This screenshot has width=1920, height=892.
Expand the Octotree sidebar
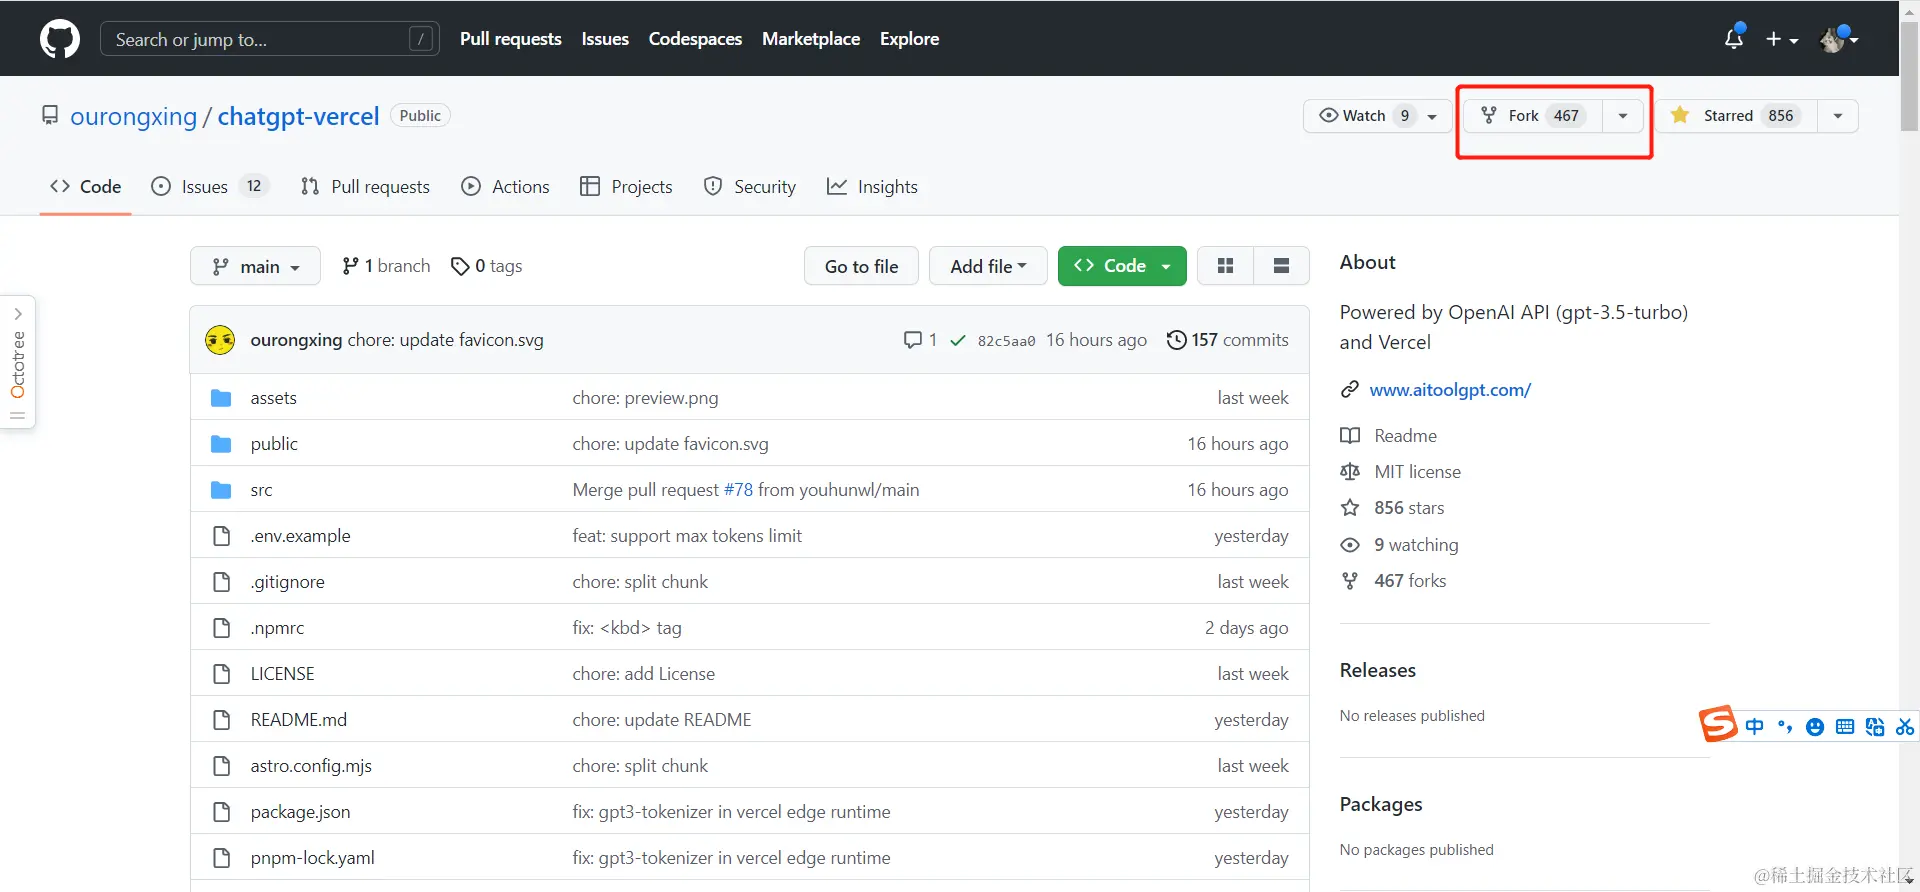point(17,362)
